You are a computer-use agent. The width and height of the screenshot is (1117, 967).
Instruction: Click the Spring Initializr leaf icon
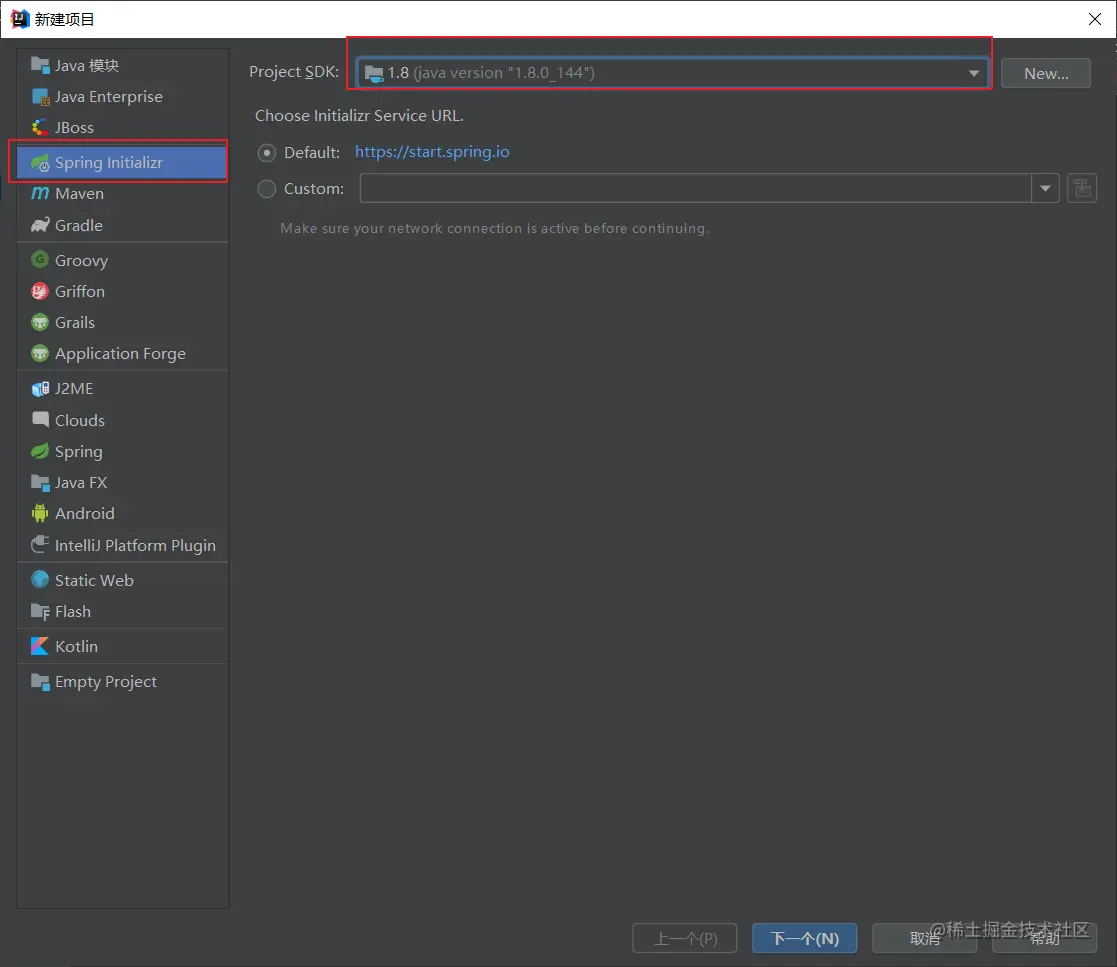pos(40,162)
